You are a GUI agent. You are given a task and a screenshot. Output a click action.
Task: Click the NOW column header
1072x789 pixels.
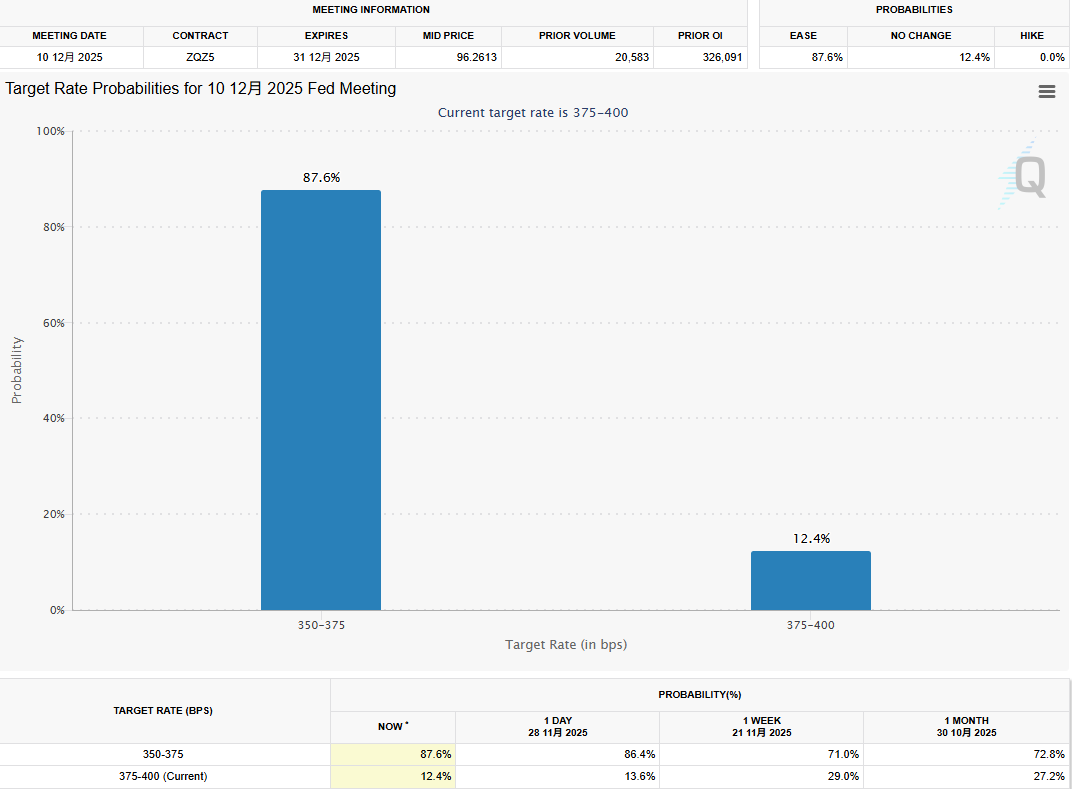tap(392, 727)
